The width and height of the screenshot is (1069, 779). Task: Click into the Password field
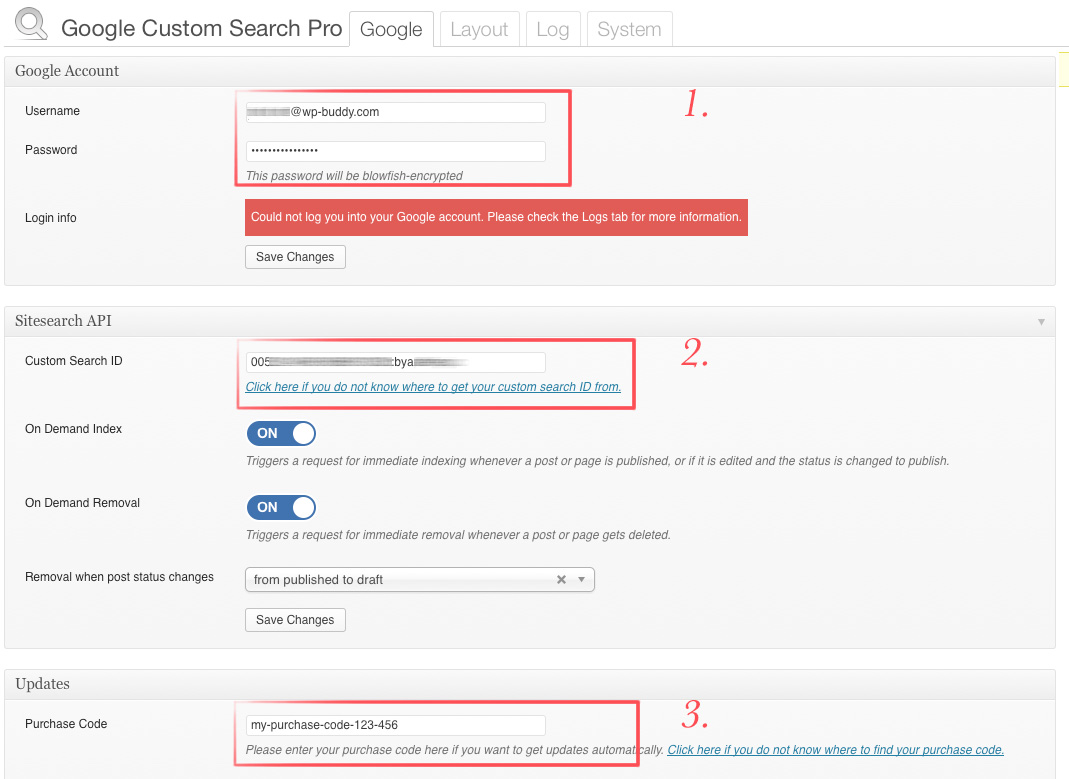point(395,151)
